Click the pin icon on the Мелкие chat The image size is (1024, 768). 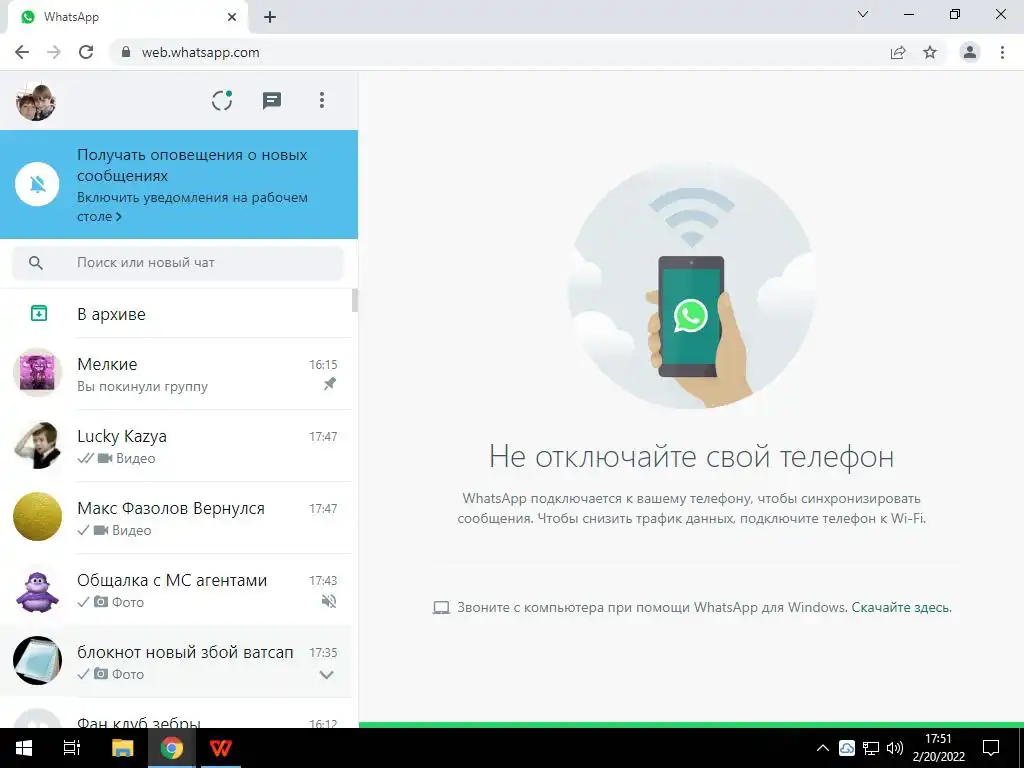[x=330, y=384]
